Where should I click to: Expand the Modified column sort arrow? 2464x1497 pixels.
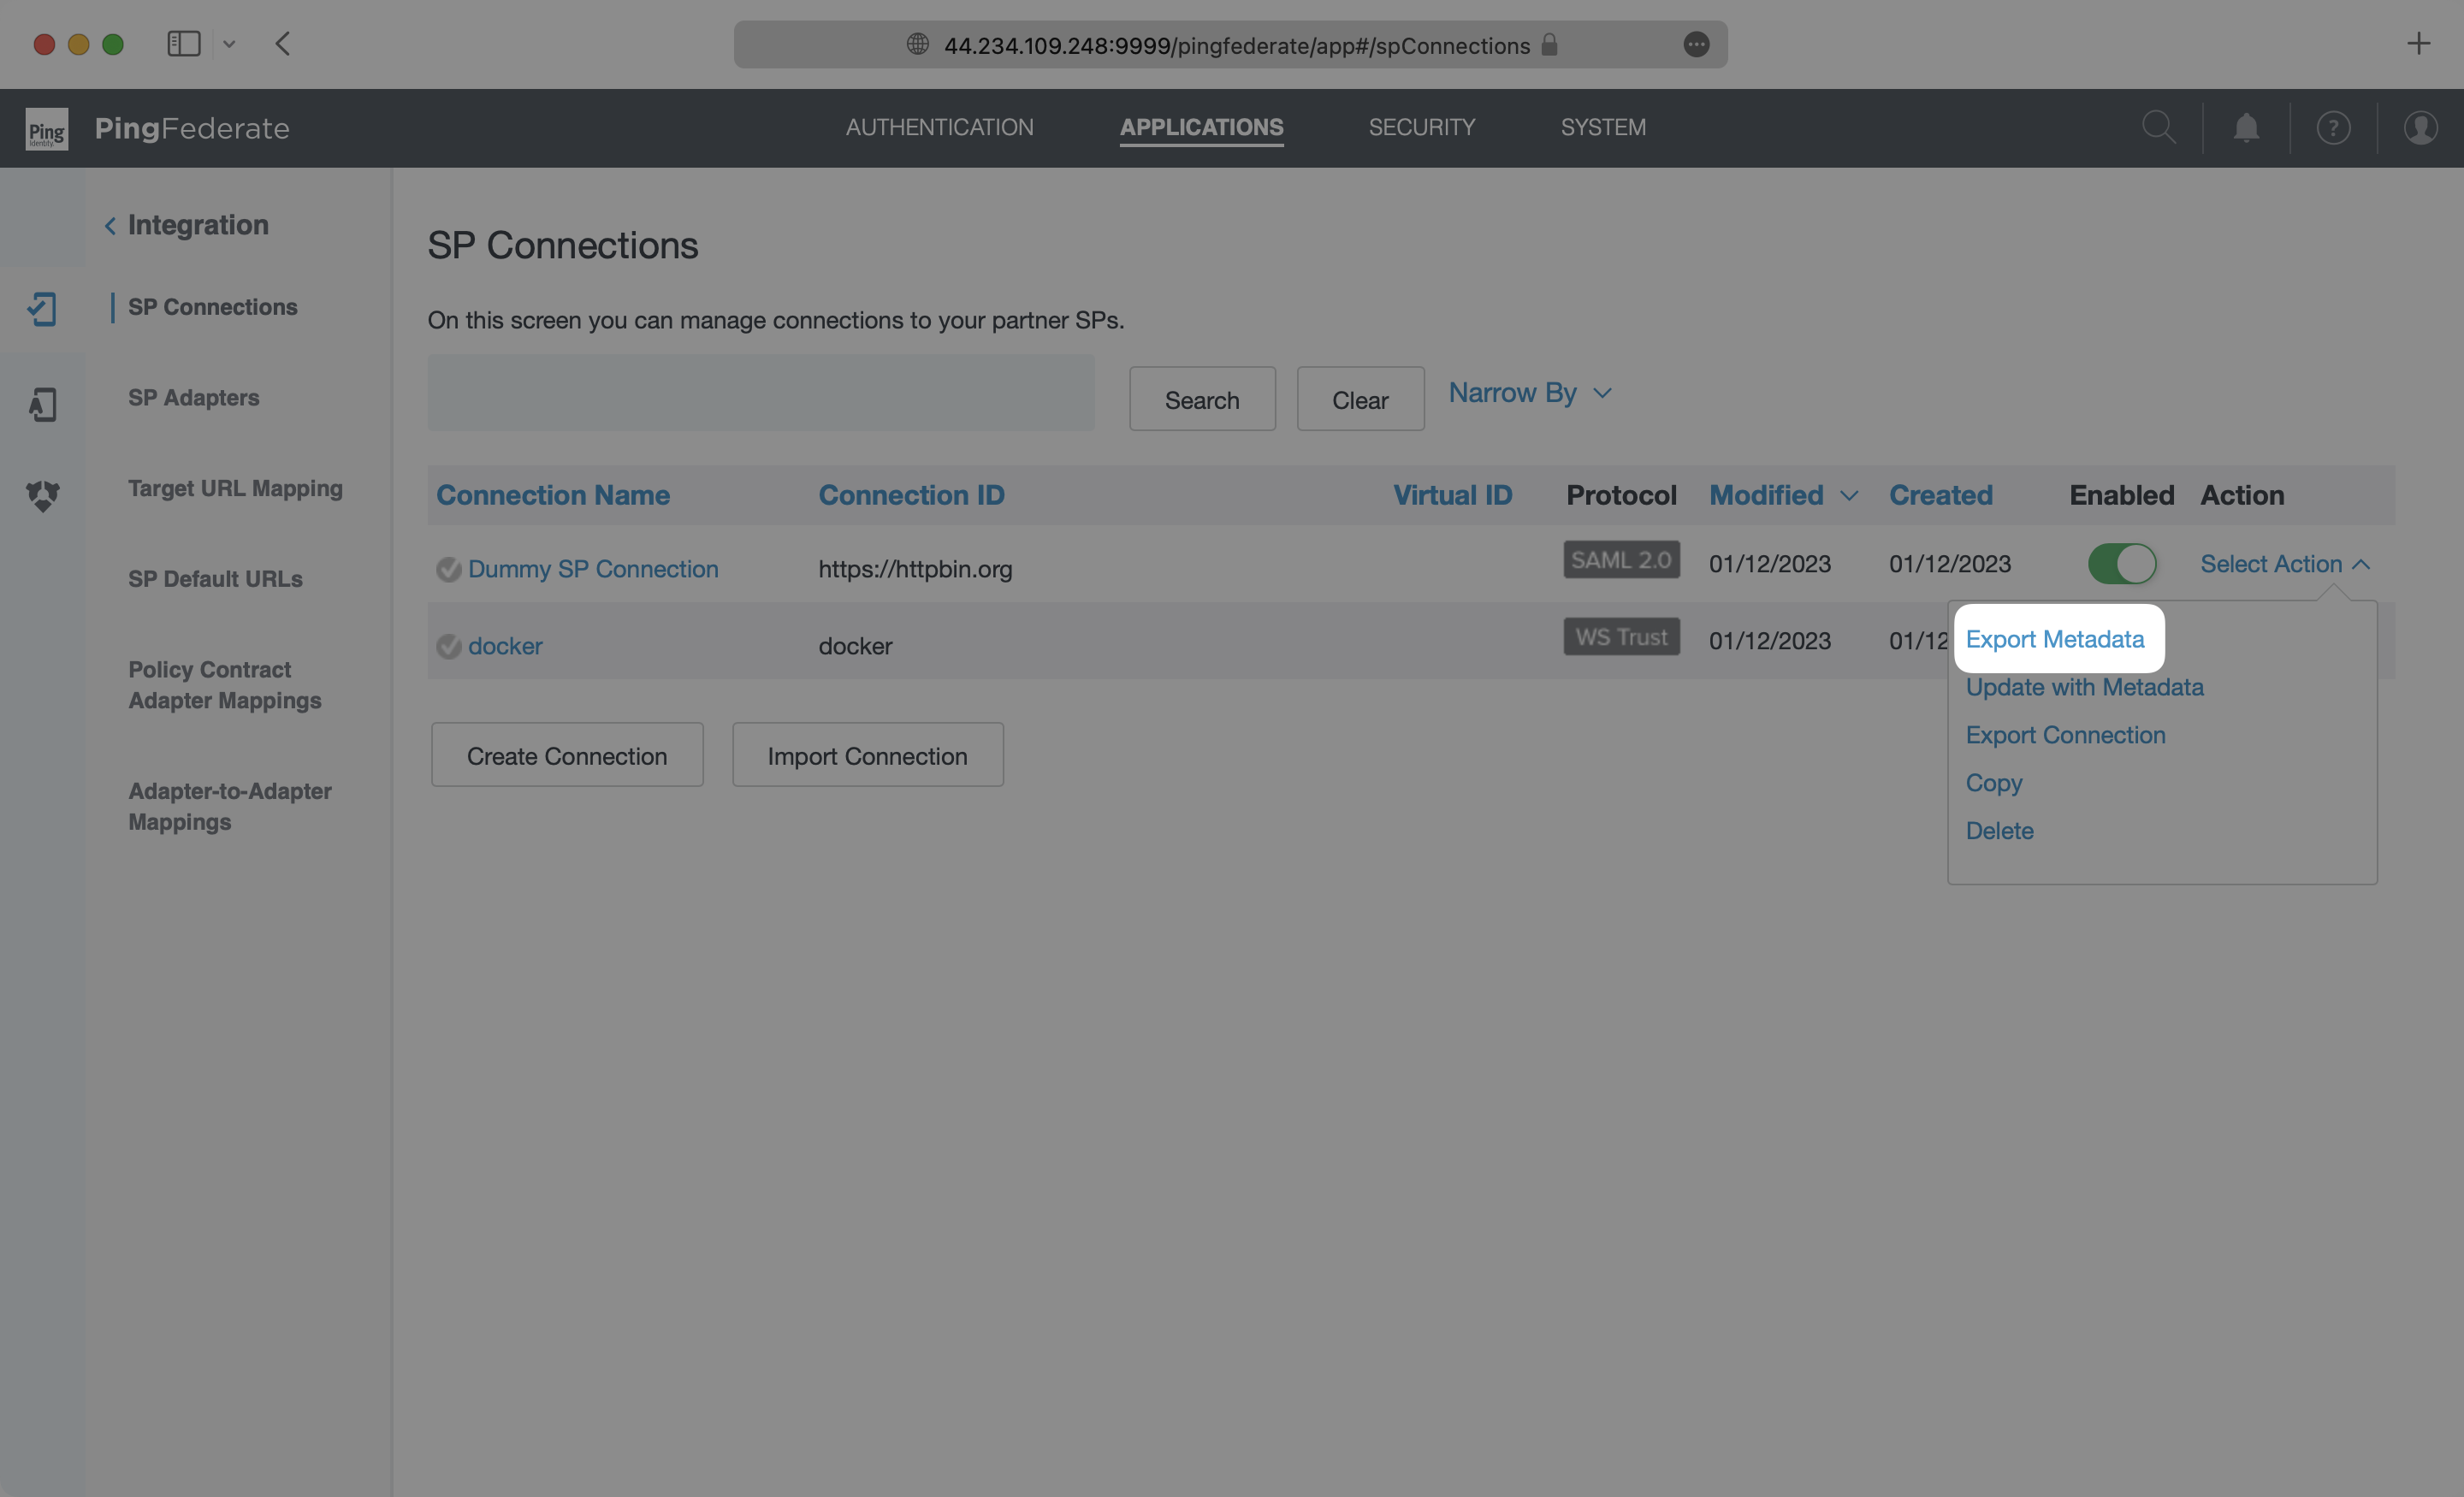click(1848, 494)
